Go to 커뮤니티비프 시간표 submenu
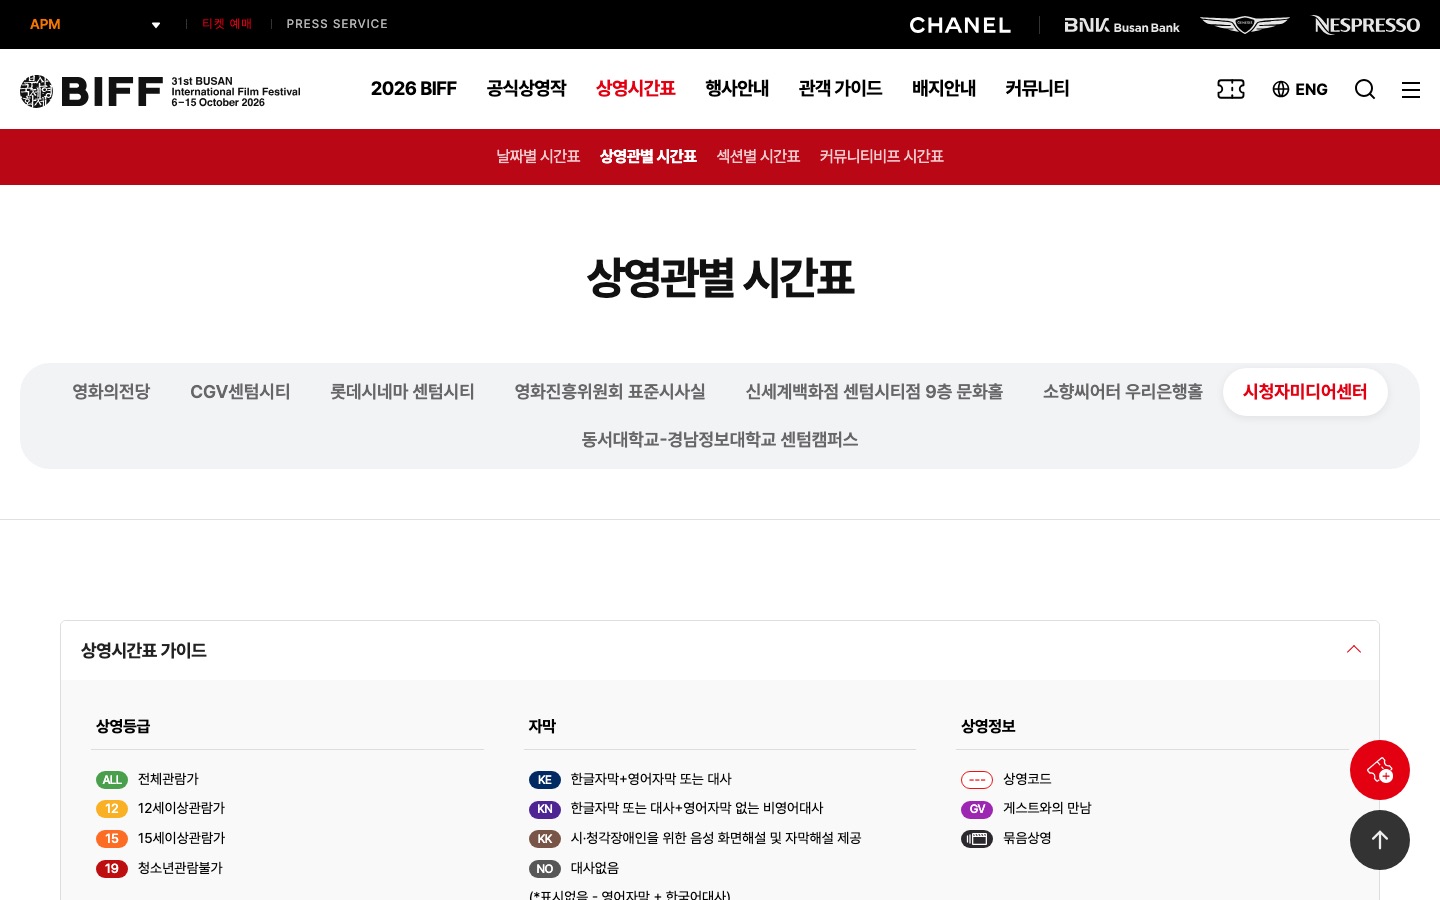 (882, 157)
